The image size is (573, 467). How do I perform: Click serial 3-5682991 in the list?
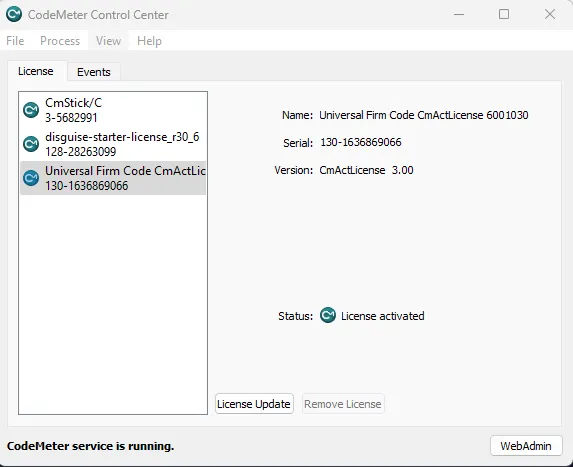point(71,118)
